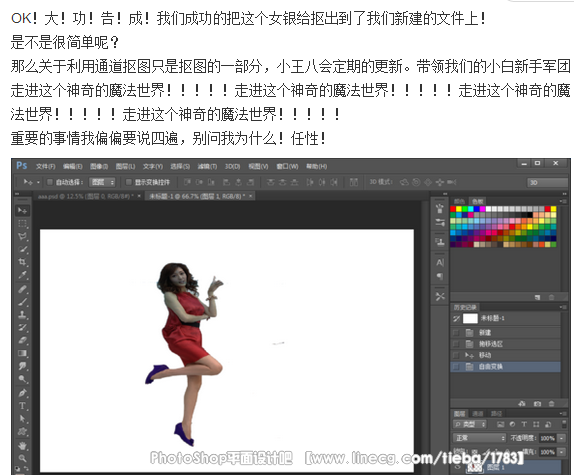The height and width of the screenshot is (475, 574).
Task: Select the Brush tool
Action: tap(22, 302)
